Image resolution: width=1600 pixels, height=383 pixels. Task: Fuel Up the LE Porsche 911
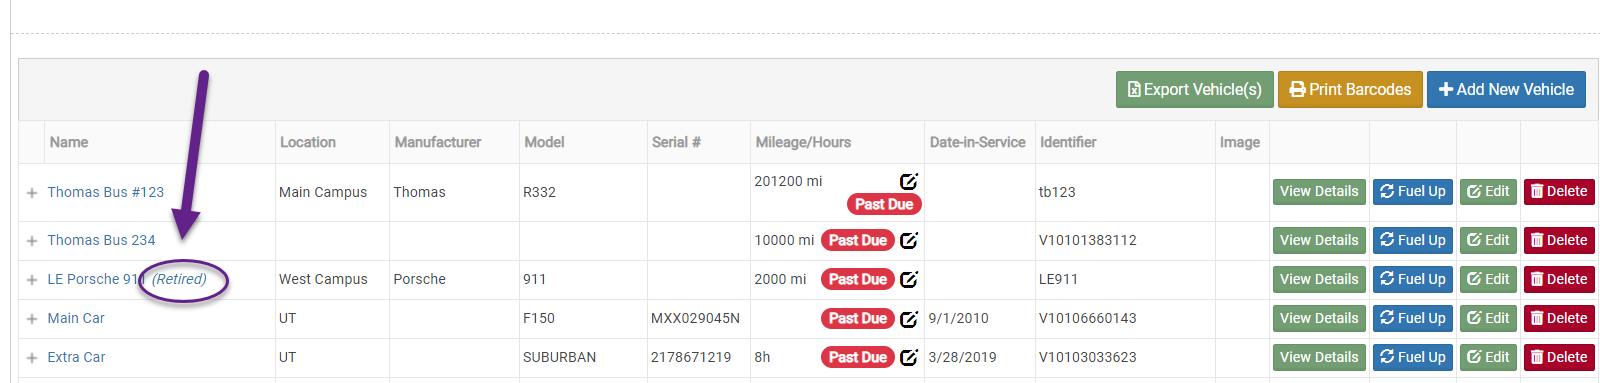tap(1412, 279)
